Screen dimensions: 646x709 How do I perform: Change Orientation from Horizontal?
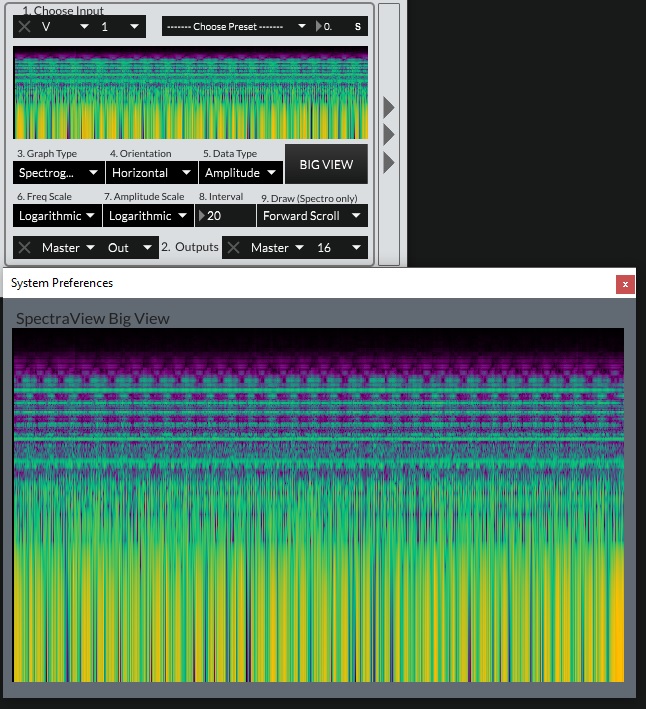point(150,173)
